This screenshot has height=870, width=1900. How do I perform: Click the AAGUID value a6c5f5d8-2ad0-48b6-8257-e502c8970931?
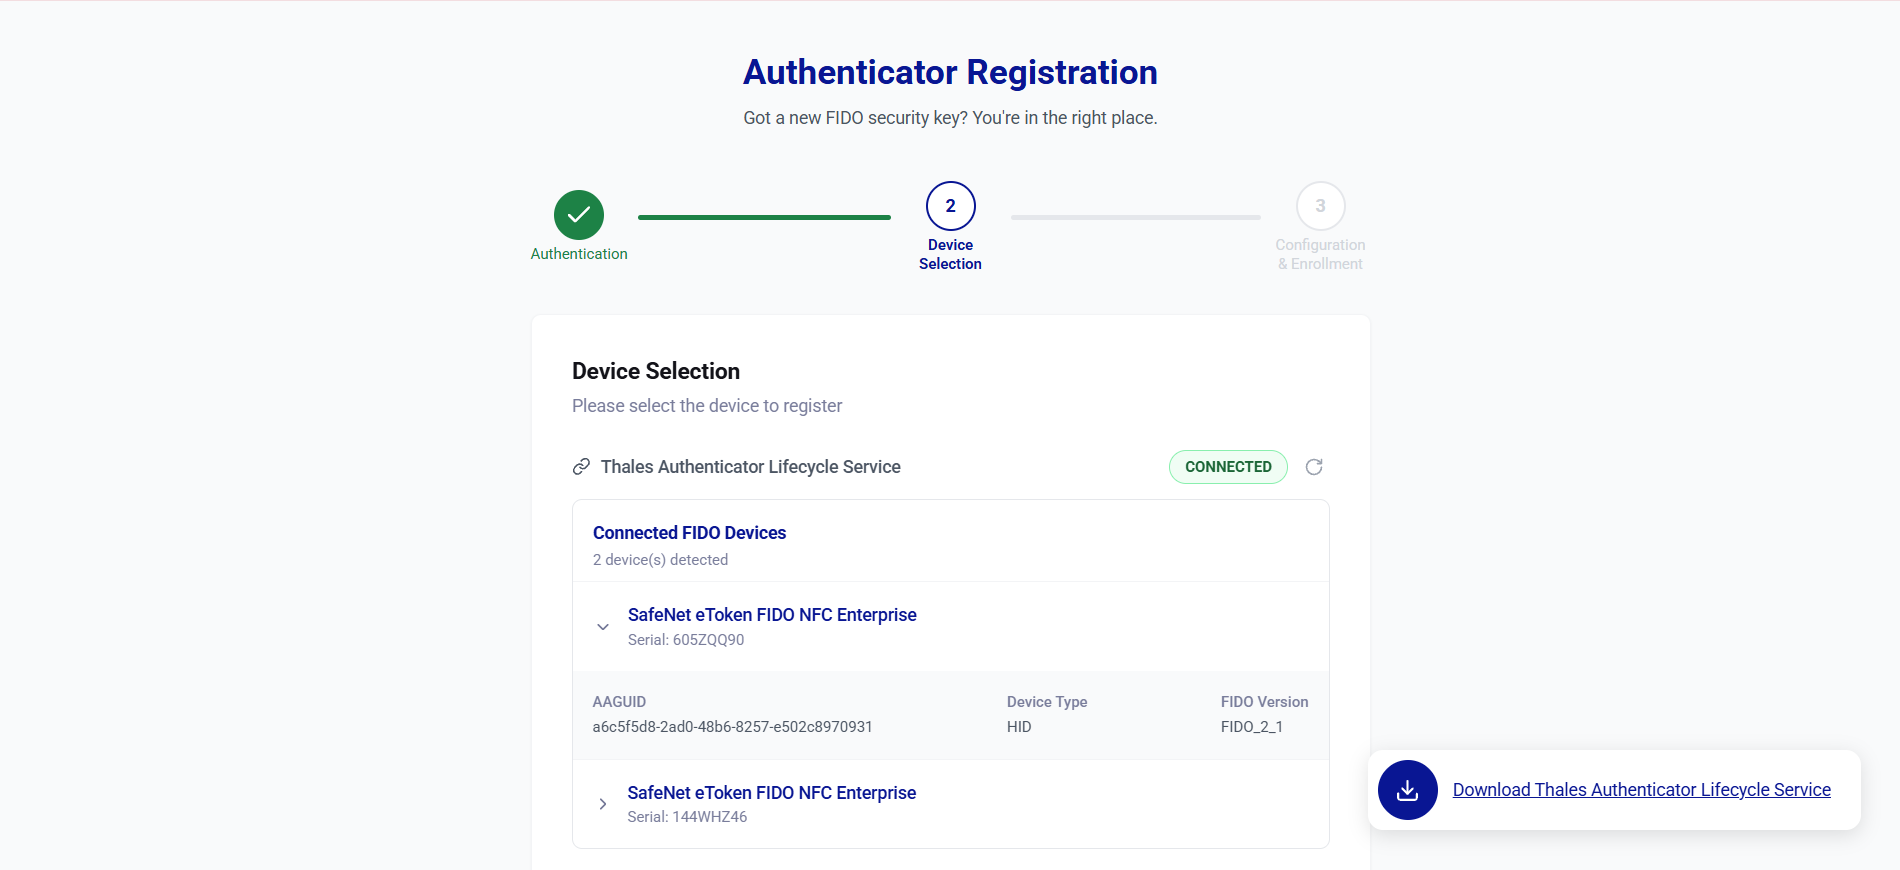(732, 727)
